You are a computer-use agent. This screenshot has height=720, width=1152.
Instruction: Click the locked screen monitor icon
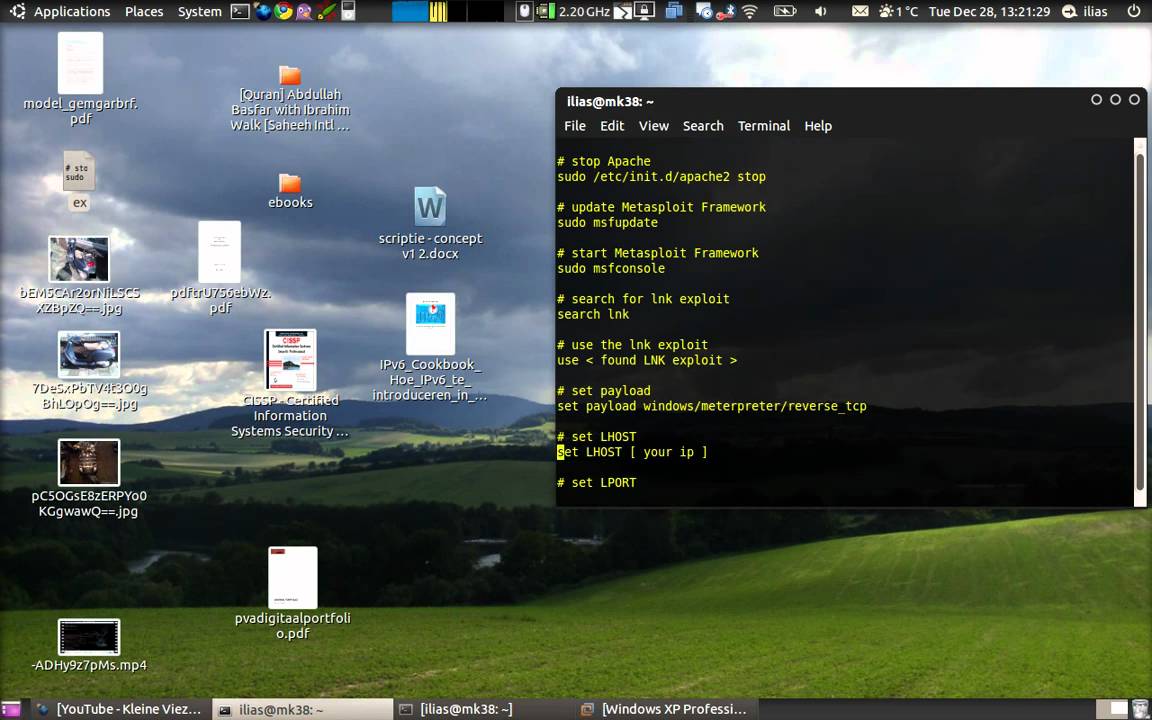(644, 11)
